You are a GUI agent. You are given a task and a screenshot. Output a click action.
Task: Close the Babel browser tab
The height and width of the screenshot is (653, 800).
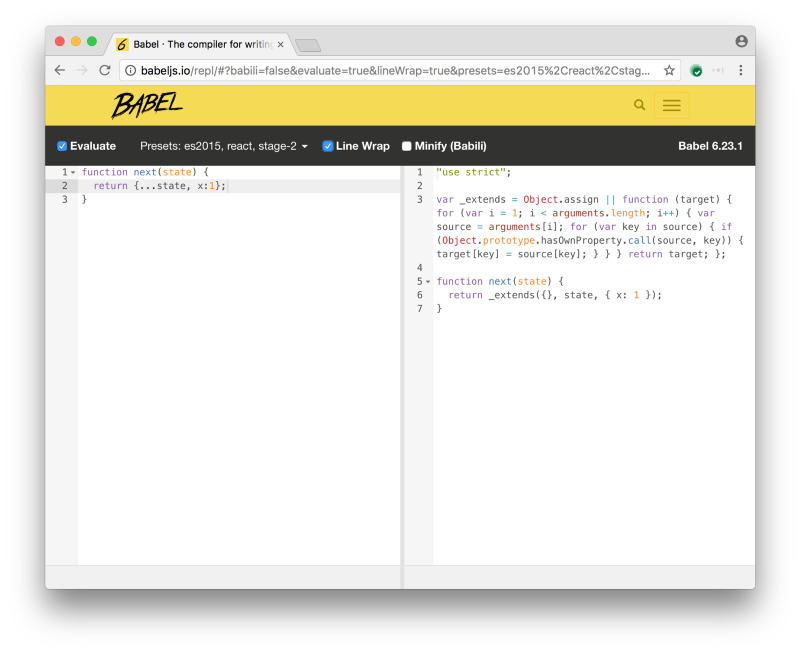281,44
